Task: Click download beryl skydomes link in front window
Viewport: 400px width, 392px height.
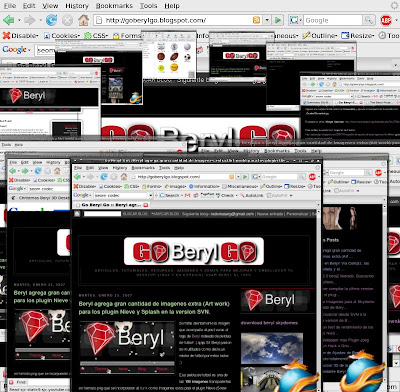Action: [269, 323]
